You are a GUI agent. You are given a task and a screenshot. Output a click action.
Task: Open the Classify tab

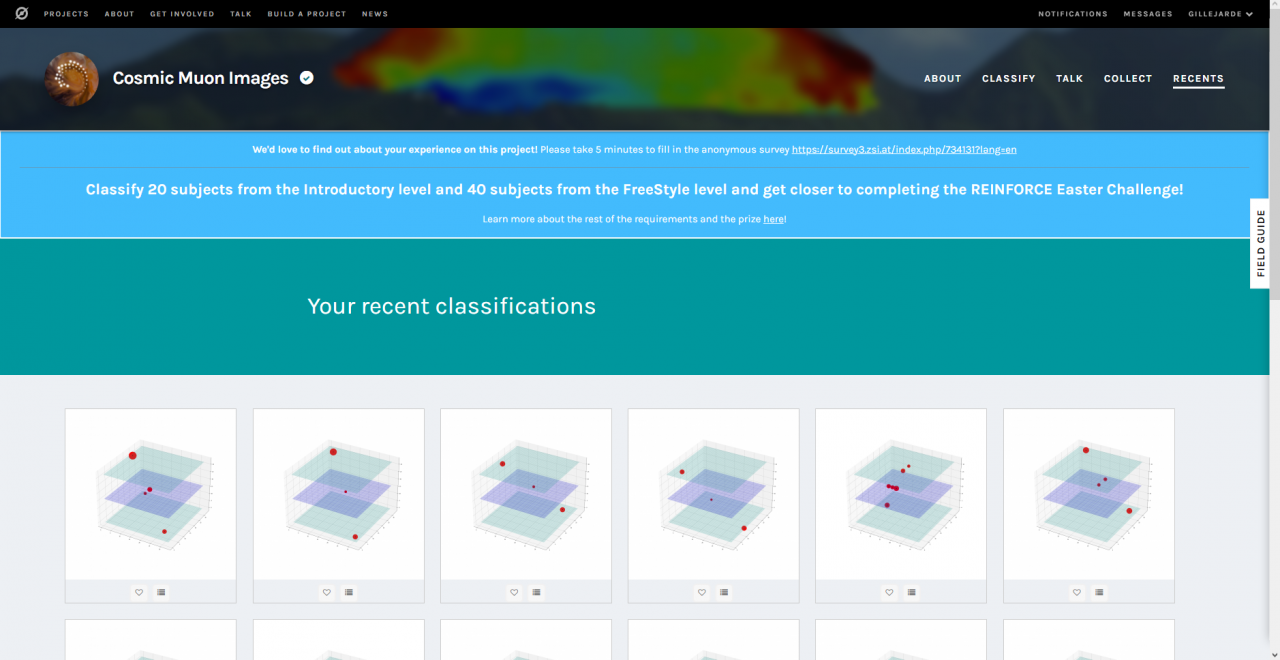click(1008, 78)
